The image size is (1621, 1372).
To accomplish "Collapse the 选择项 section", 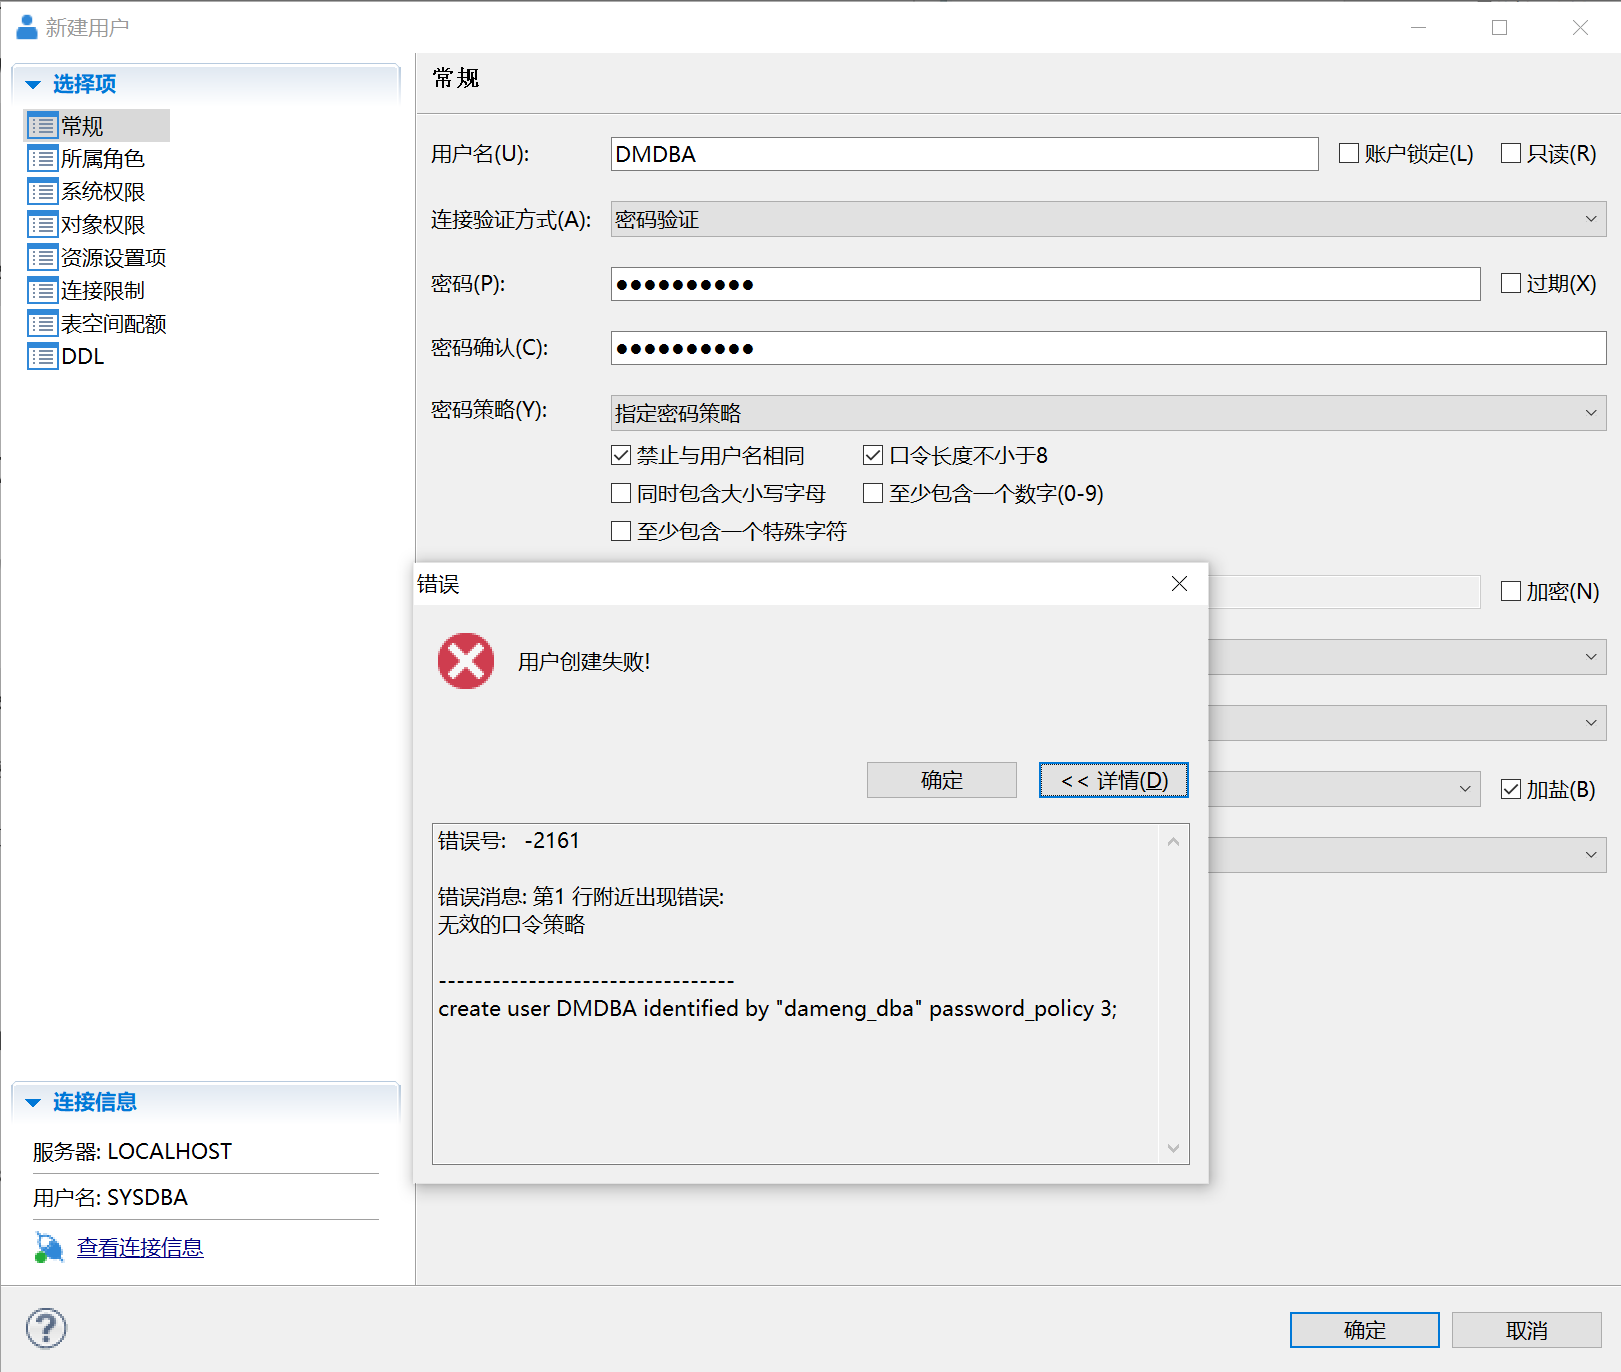I will [x=33, y=85].
